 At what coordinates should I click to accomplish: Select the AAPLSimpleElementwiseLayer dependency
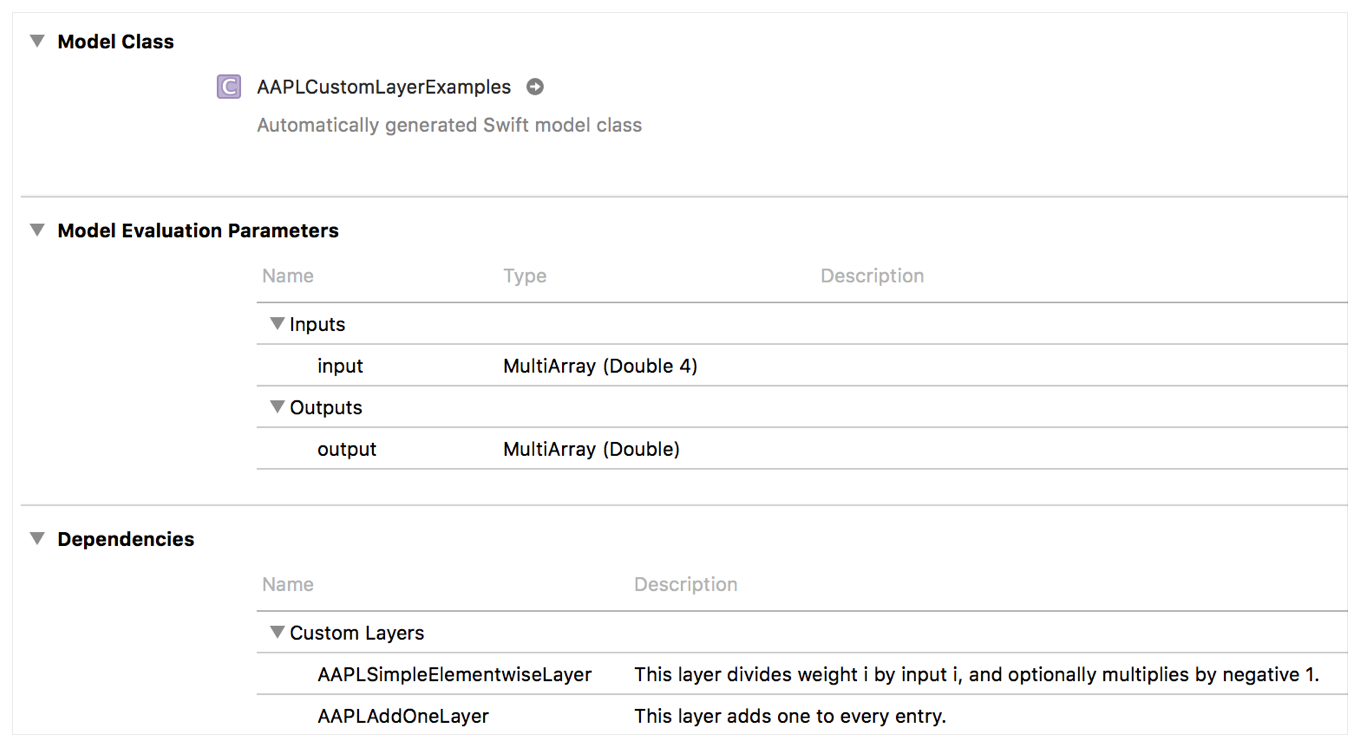point(454,675)
